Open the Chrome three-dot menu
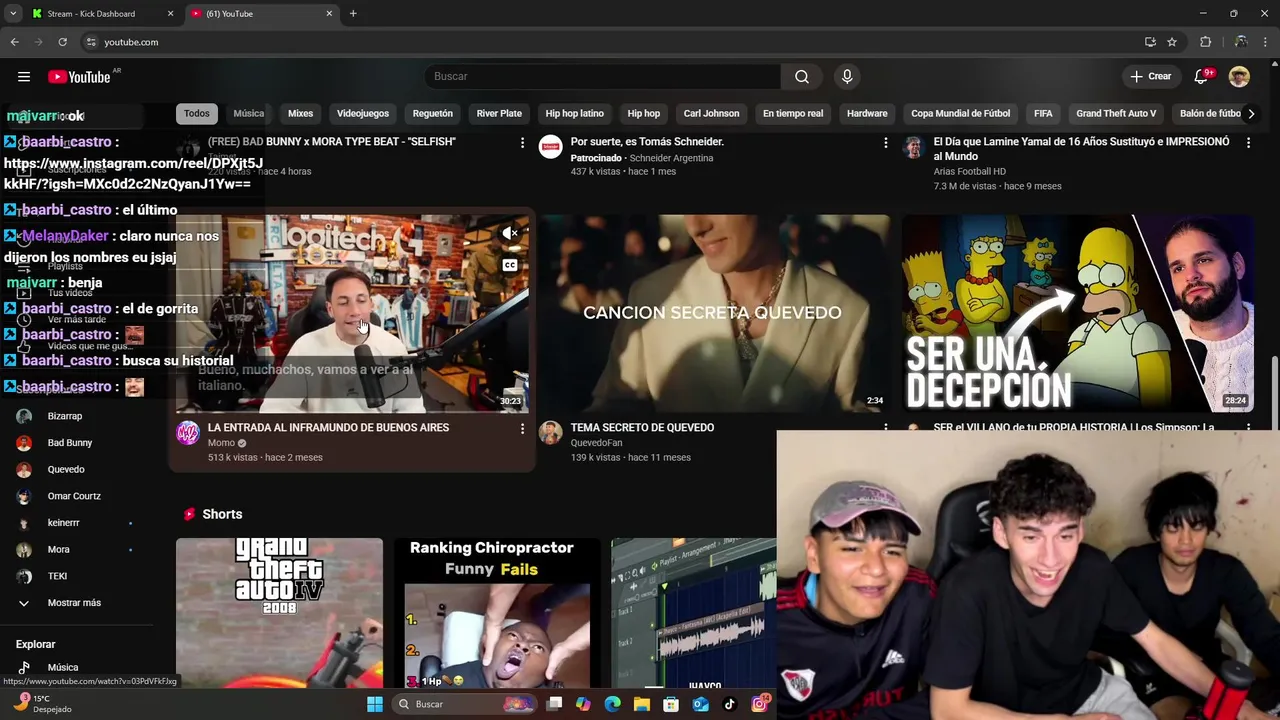Screen dimensions: 1280x720 click(1266, 42)
